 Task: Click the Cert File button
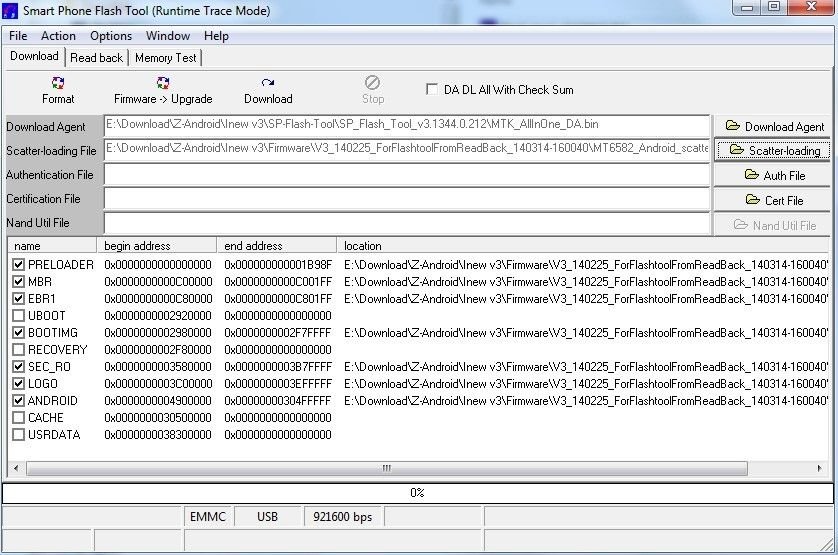click(774, 200)
